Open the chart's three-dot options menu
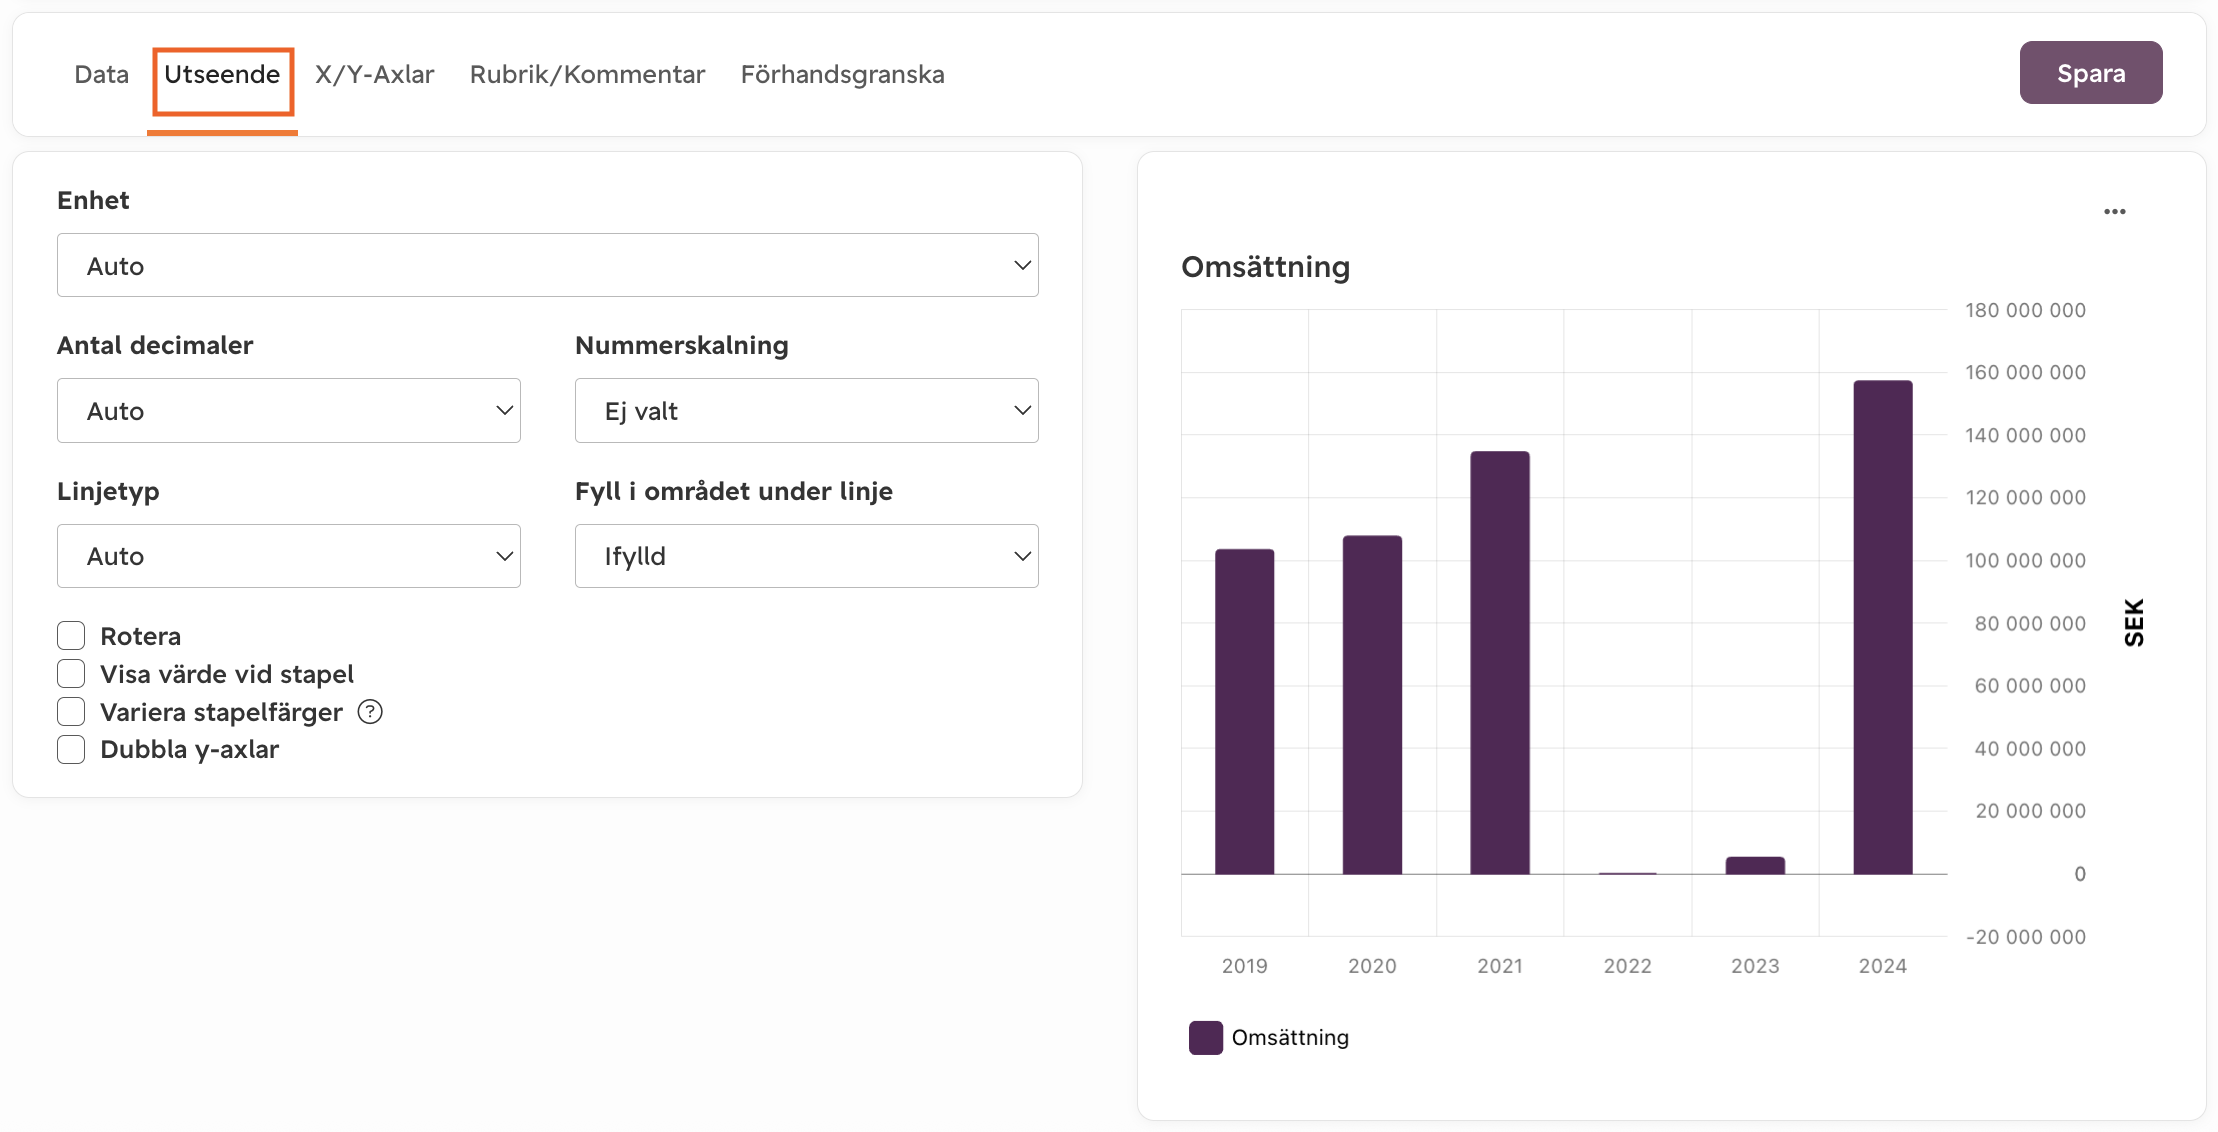The width and height of the screenshot is (2218, 1132). pos(2114,211)
